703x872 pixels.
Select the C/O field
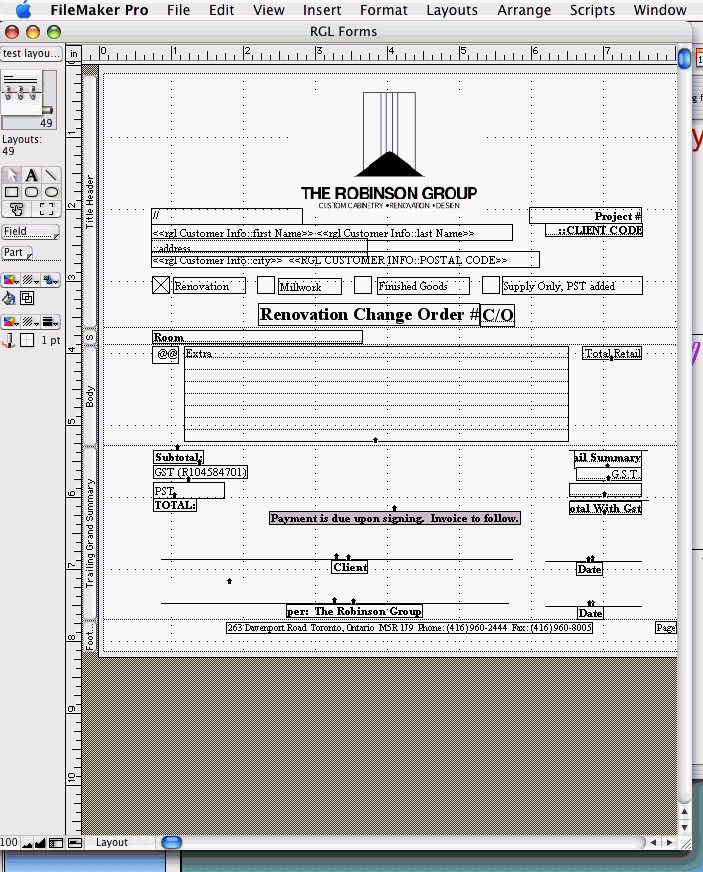coord(497,315)
